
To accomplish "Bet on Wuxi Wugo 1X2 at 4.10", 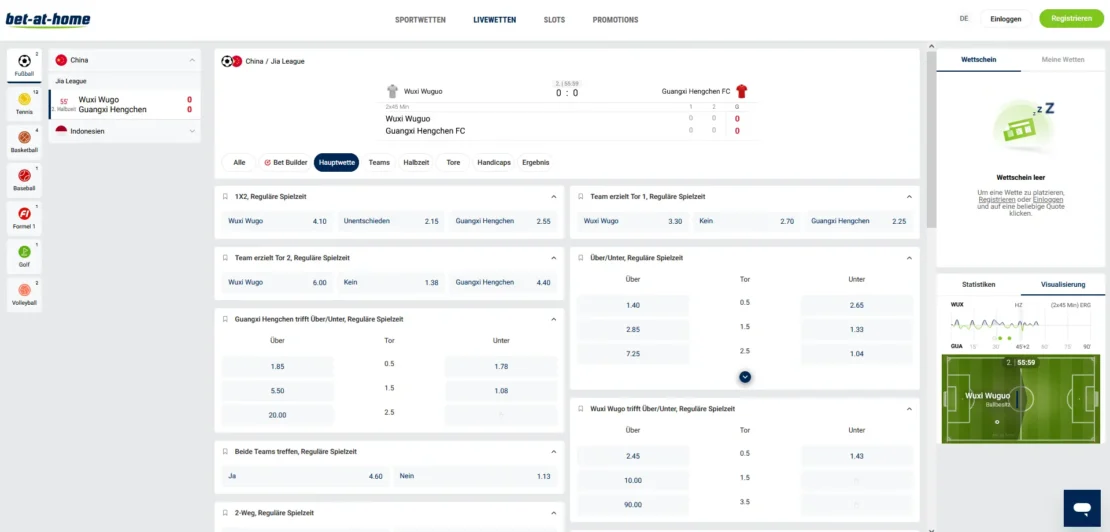I will tap(277, 221).
